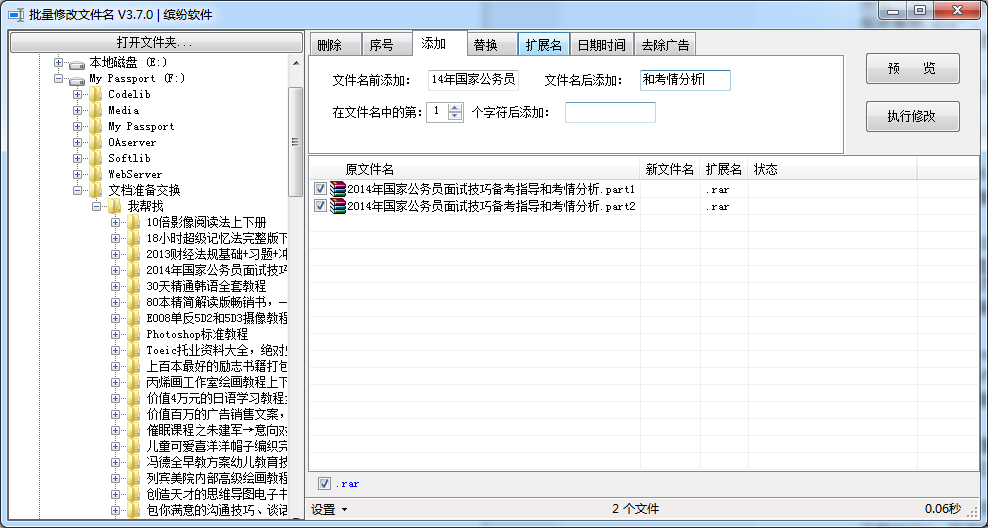Image resolution: width=988 pixels, height=528 pixels.
Task: Click the 文件名后添加 input field
Action: point(685,80)
